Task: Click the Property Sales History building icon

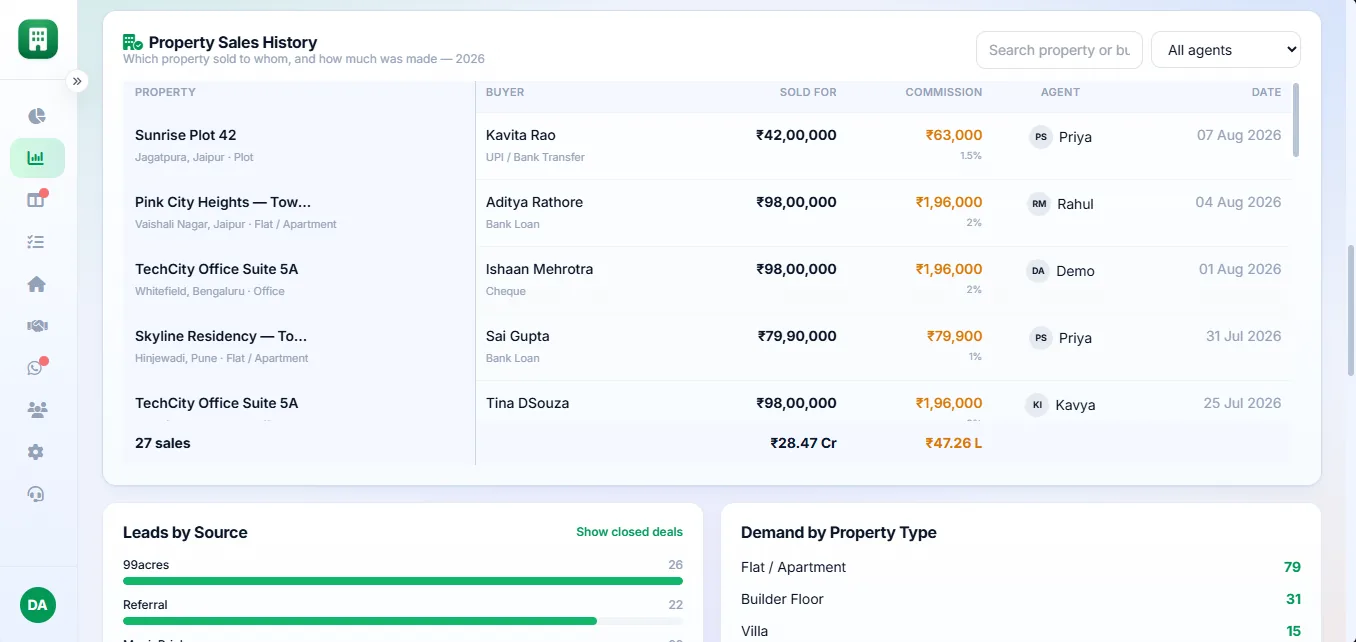Action: [x=133, y=42]
